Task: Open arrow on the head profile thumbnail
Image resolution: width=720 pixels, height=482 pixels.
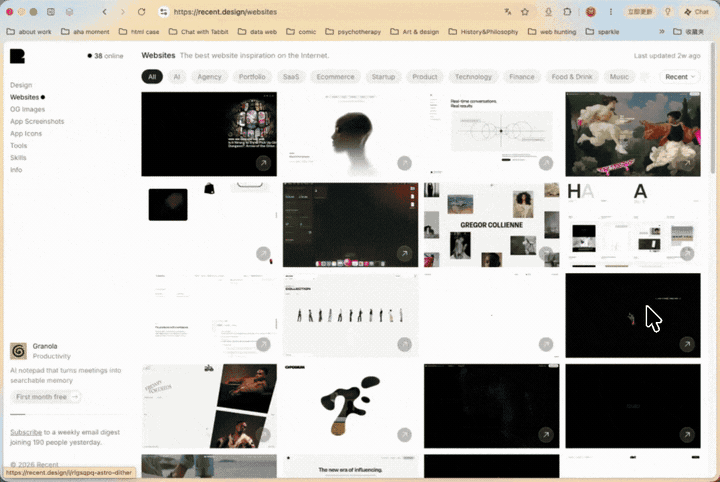Action: point(405,163)
